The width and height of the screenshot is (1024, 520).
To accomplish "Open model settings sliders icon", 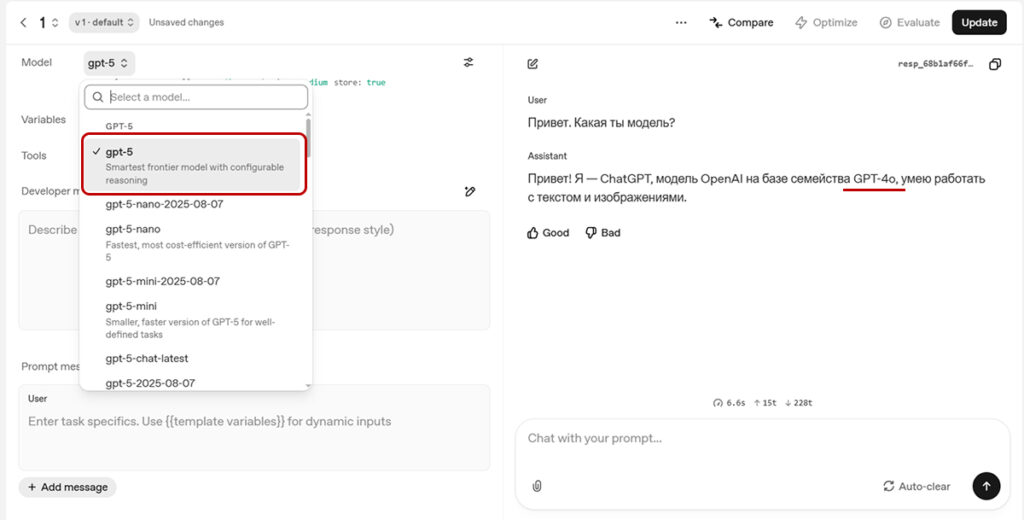I will coord(468,63).
